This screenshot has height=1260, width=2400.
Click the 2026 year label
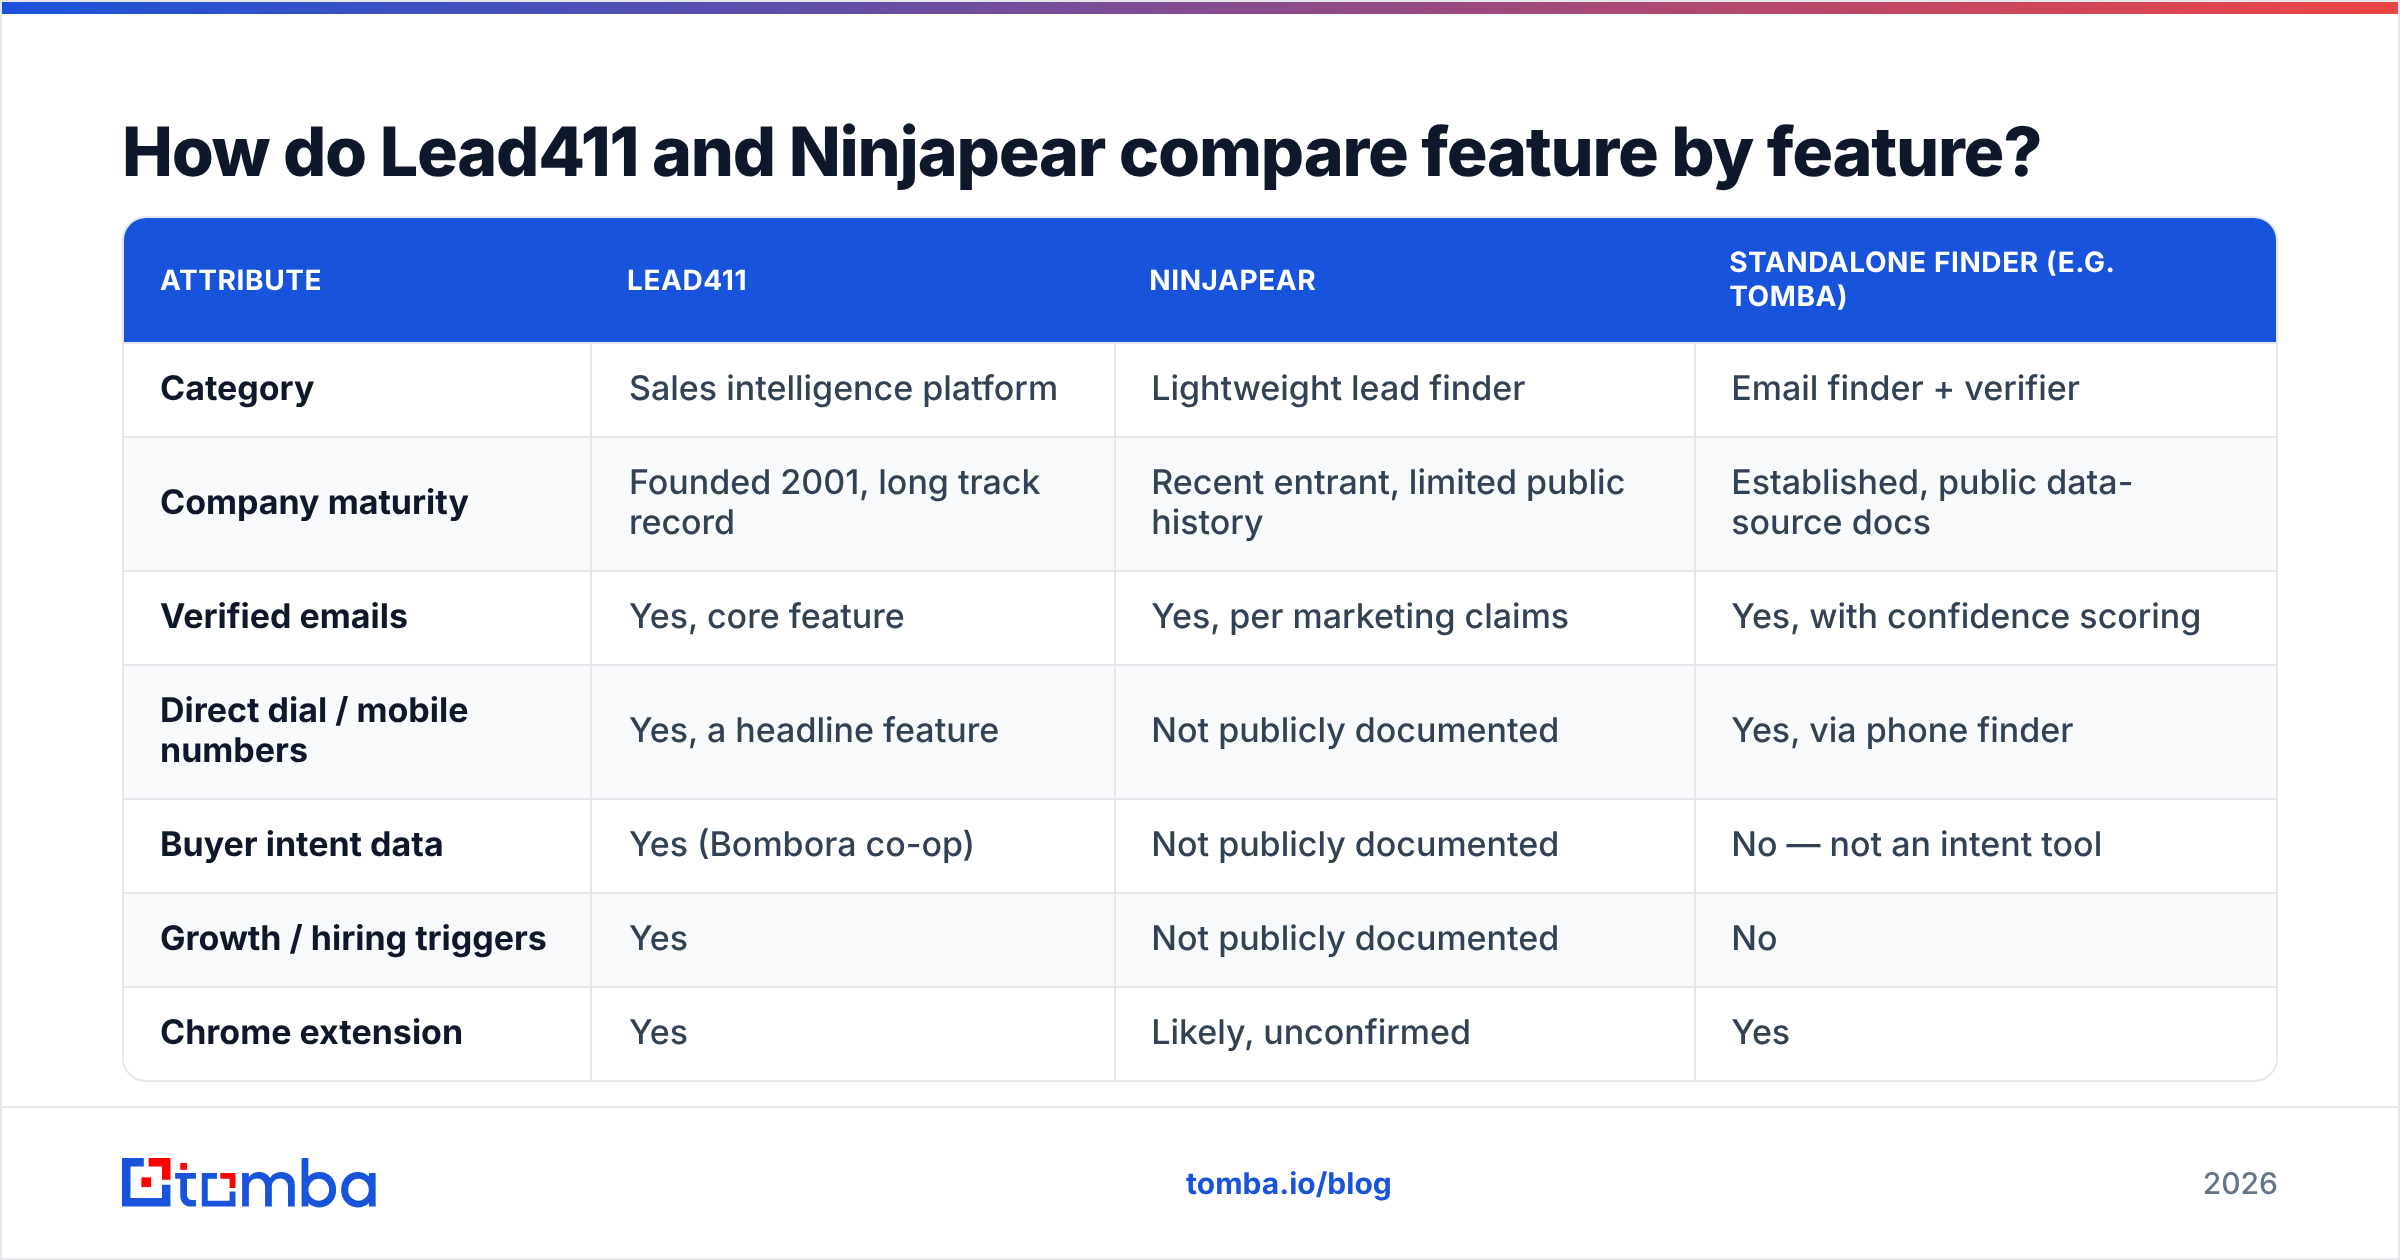point(2239,1184)
